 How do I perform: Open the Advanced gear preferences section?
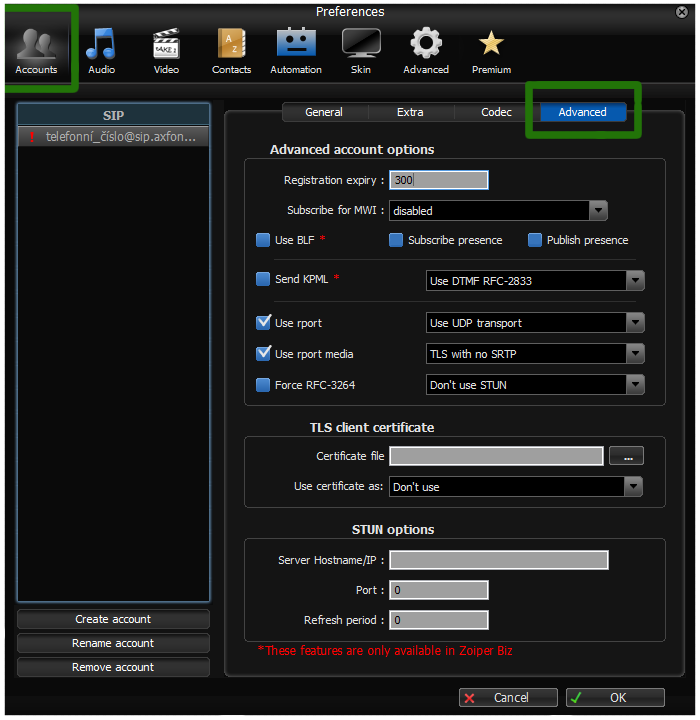(x=426, y=50)
